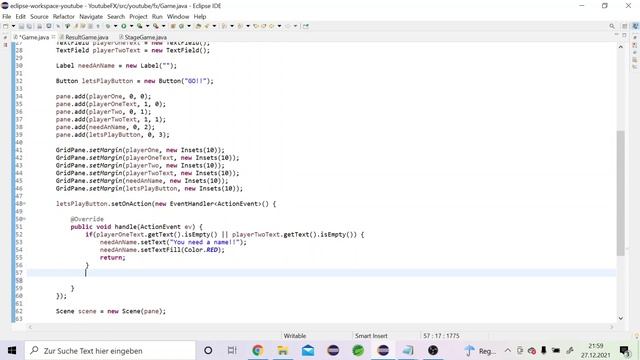Click the Coverage run toolbar icon

point(140,26)
